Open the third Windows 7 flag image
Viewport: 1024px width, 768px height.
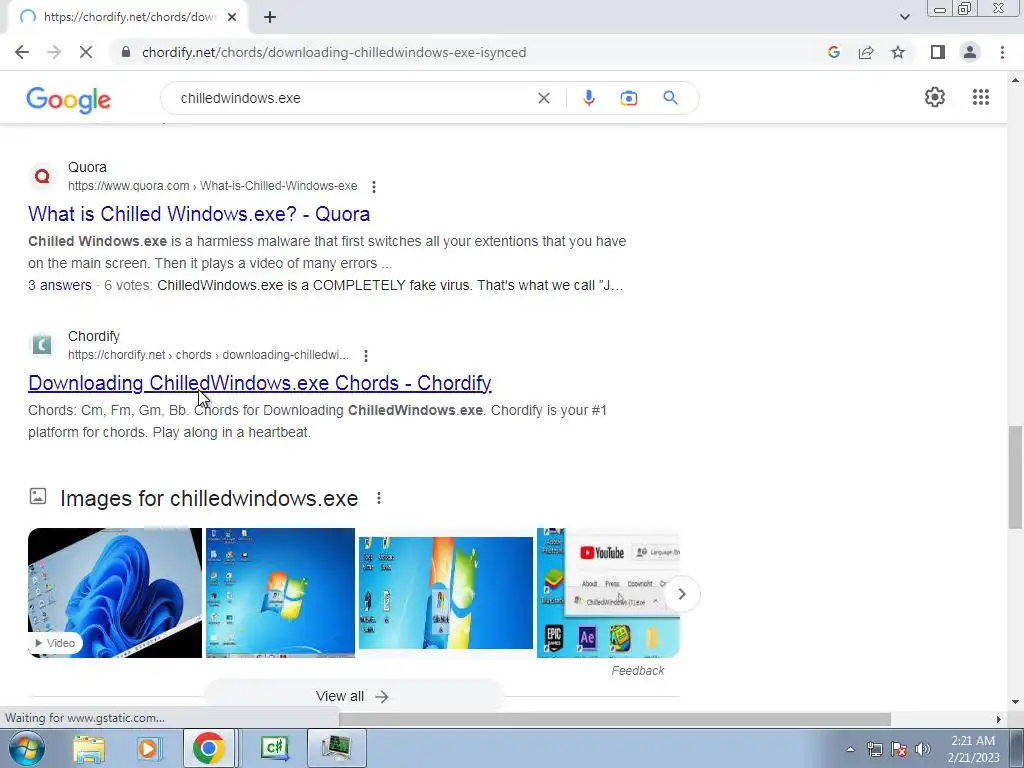coord(446,592)
